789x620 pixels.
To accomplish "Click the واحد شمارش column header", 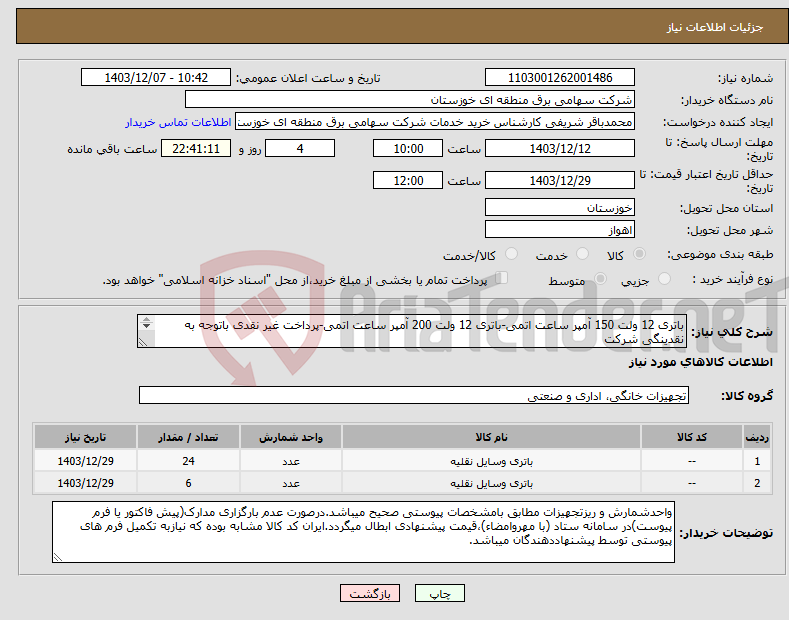I will click(x=291, y=437).
